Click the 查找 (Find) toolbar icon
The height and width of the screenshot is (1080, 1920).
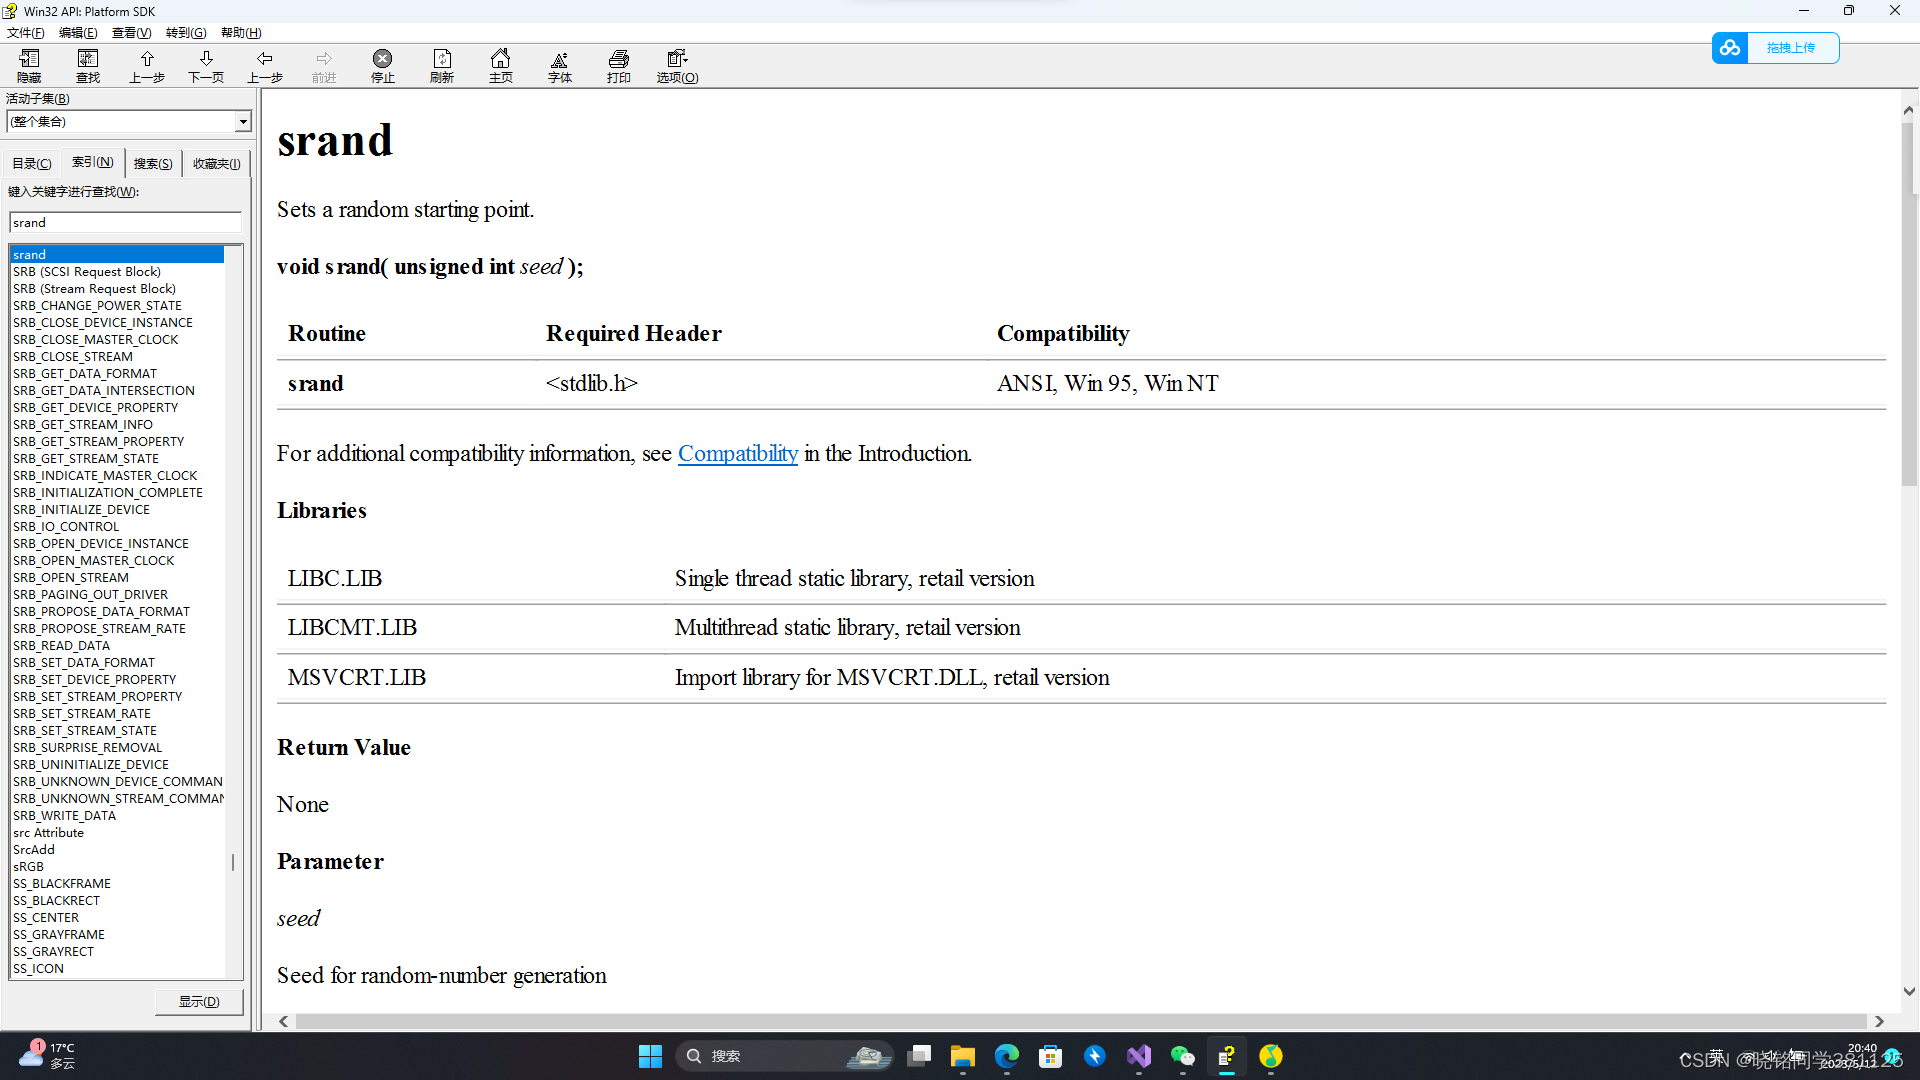coord(88,65)
